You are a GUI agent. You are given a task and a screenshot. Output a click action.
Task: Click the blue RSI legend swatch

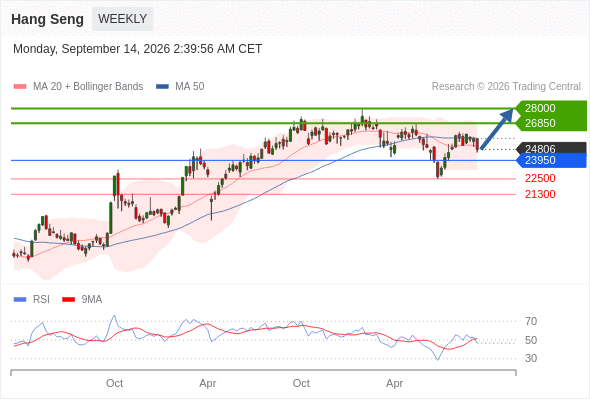pyautogui.click(x=20, y=300)
